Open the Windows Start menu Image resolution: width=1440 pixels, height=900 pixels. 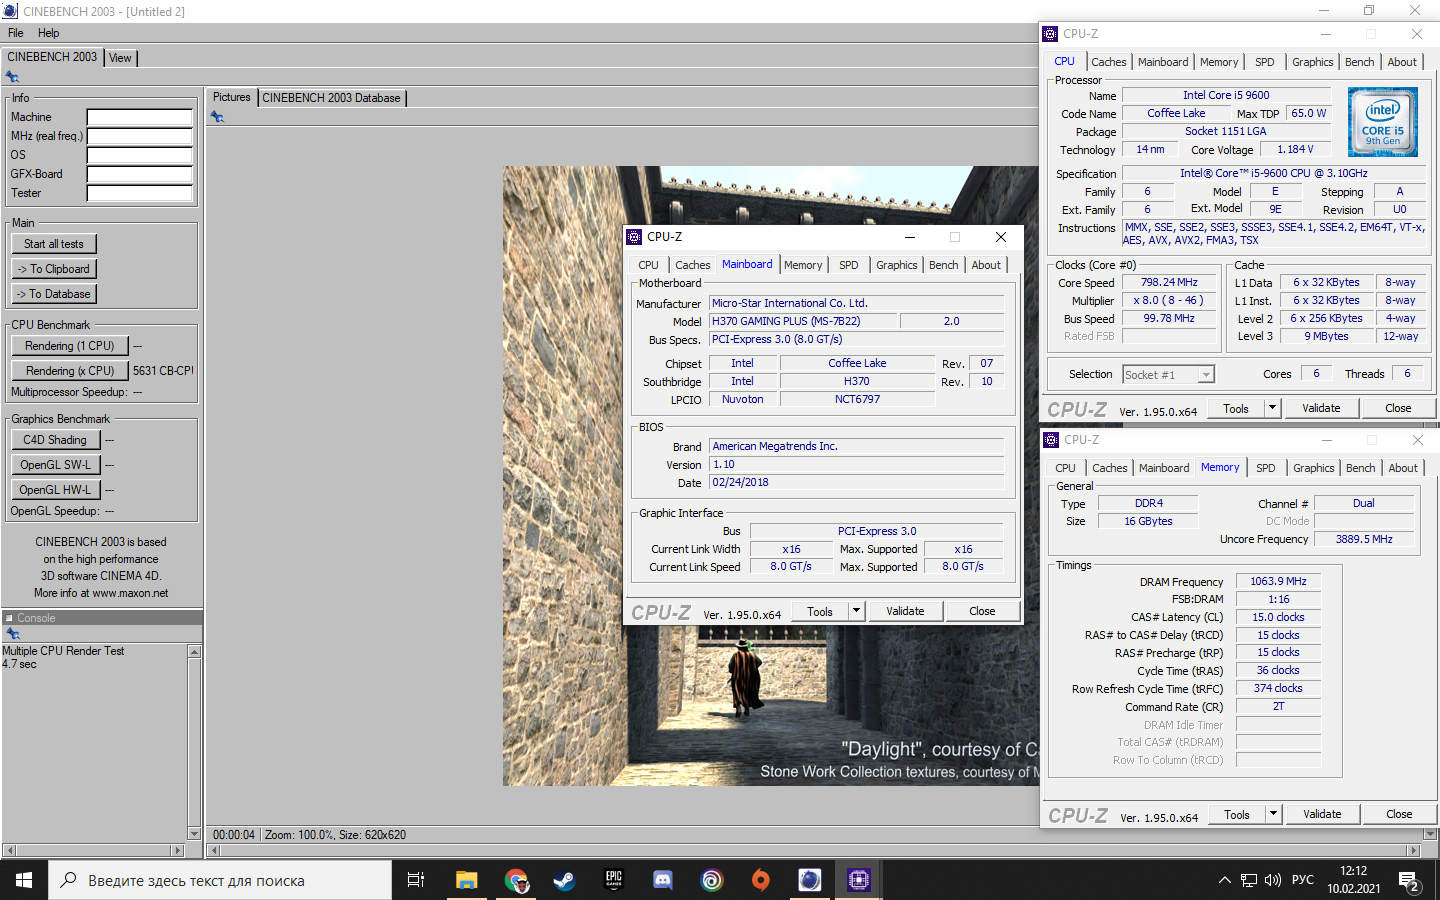click(24, 880)
